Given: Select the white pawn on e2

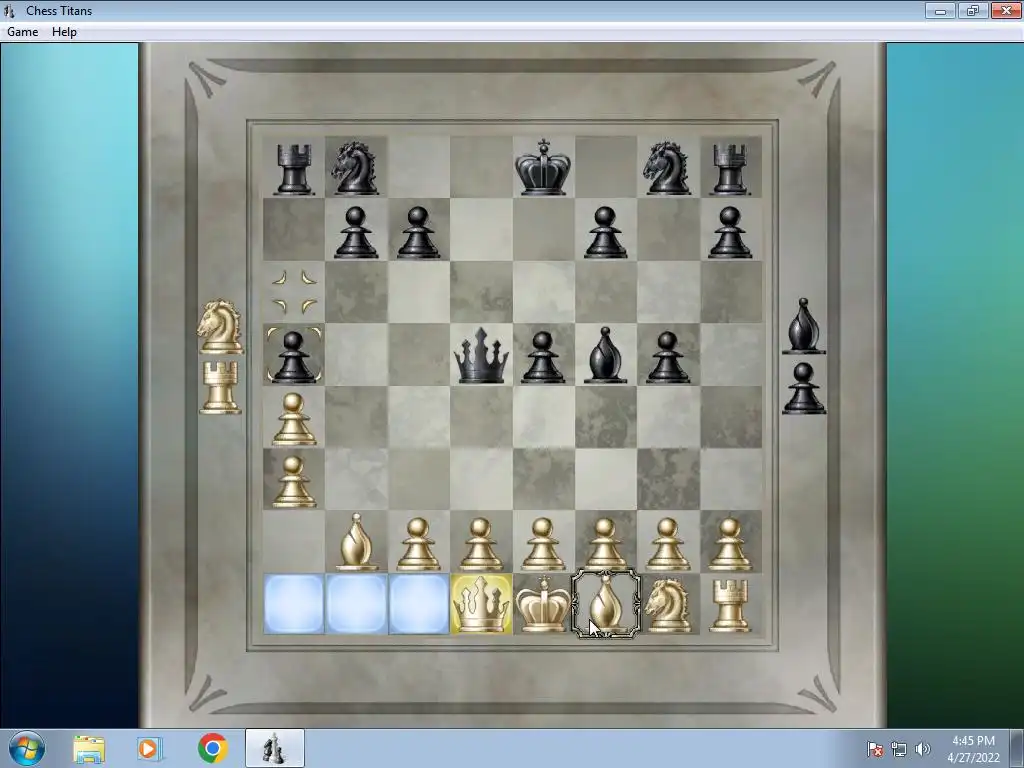Looking at the screenshot, I should pos(543,544).
